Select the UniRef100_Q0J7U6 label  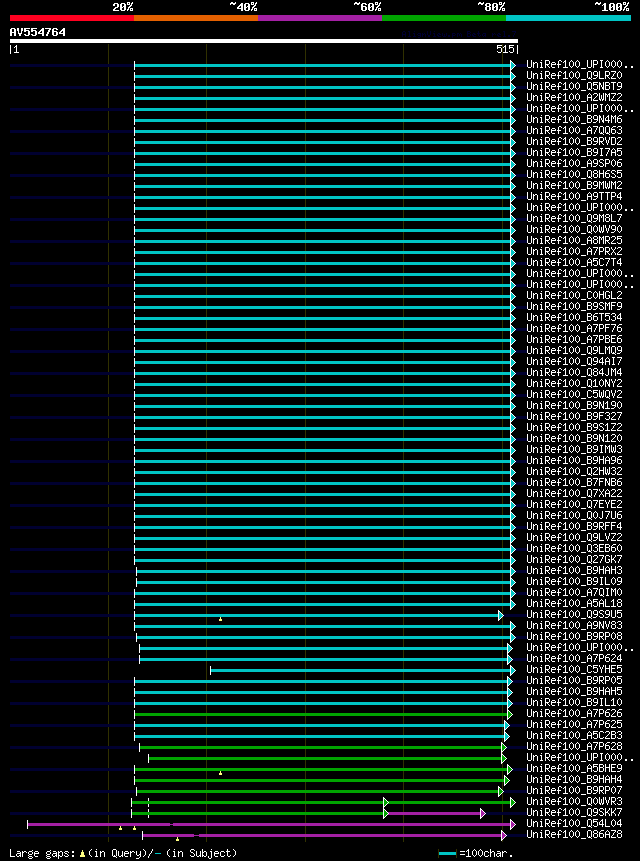coord(574,516)
